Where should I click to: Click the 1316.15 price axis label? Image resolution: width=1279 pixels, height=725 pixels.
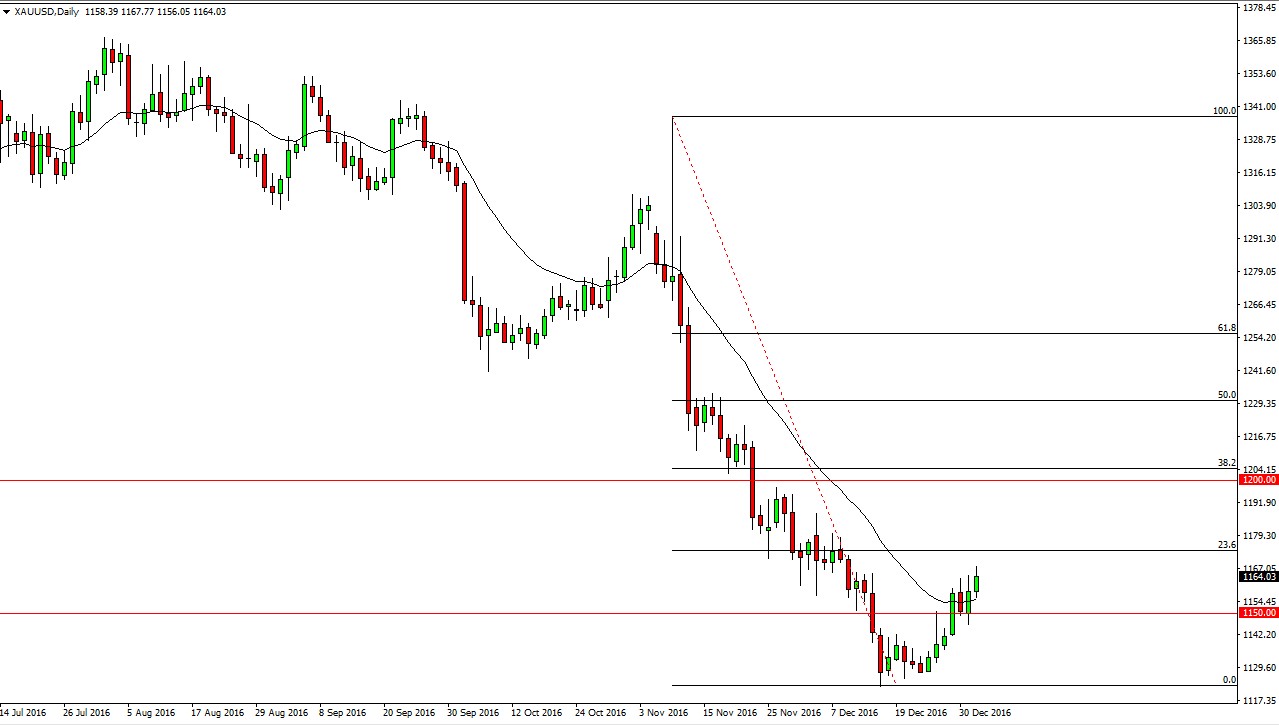point(1260,173)
